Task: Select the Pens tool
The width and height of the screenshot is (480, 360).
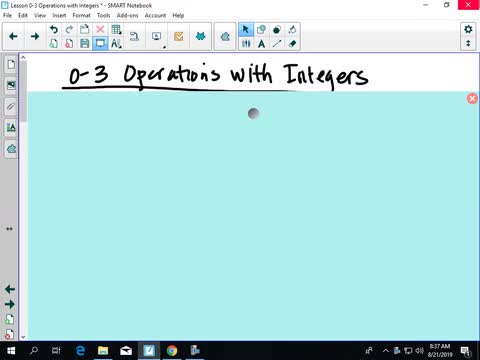Action: (x=246, y=44)
